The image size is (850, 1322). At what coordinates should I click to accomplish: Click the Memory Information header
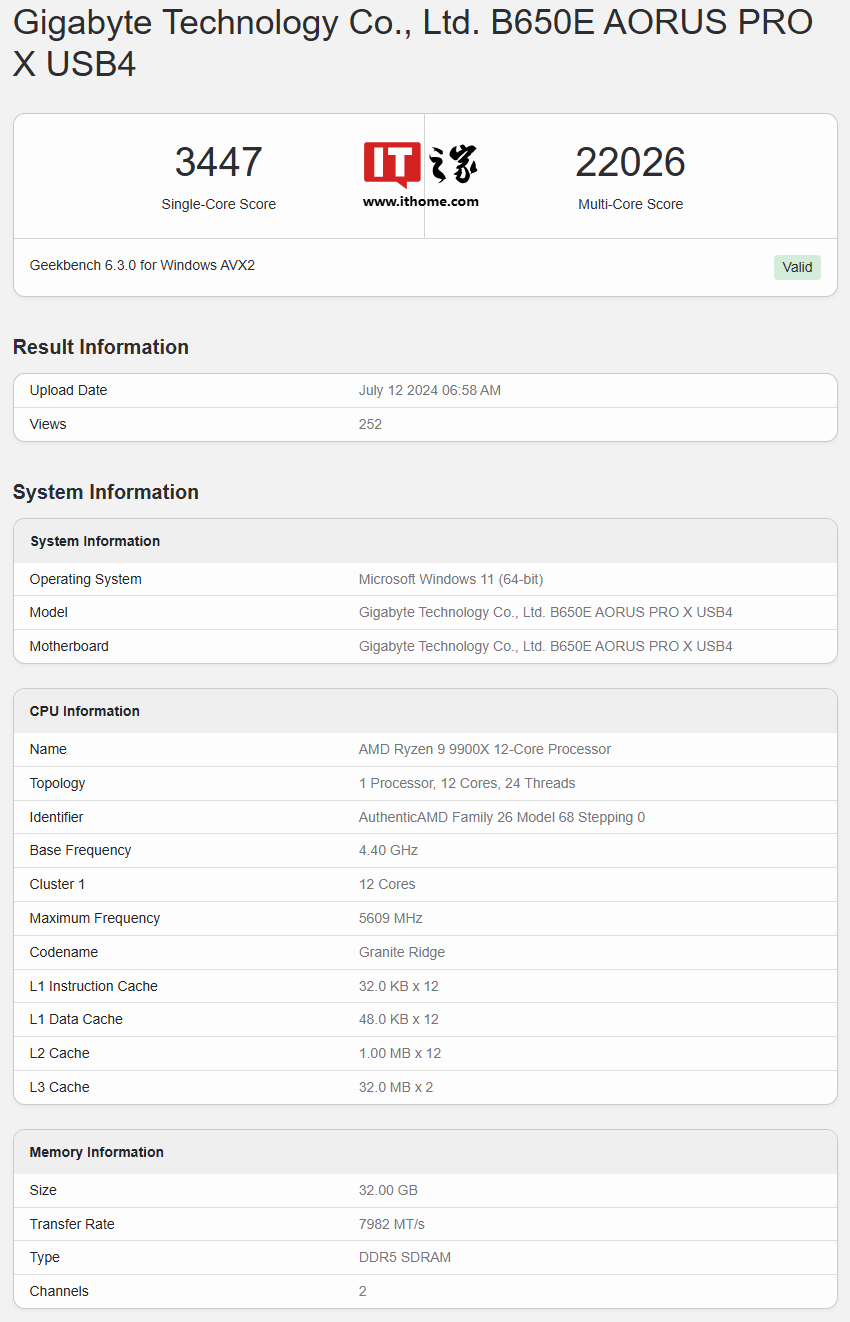(x=96, y=1152)
